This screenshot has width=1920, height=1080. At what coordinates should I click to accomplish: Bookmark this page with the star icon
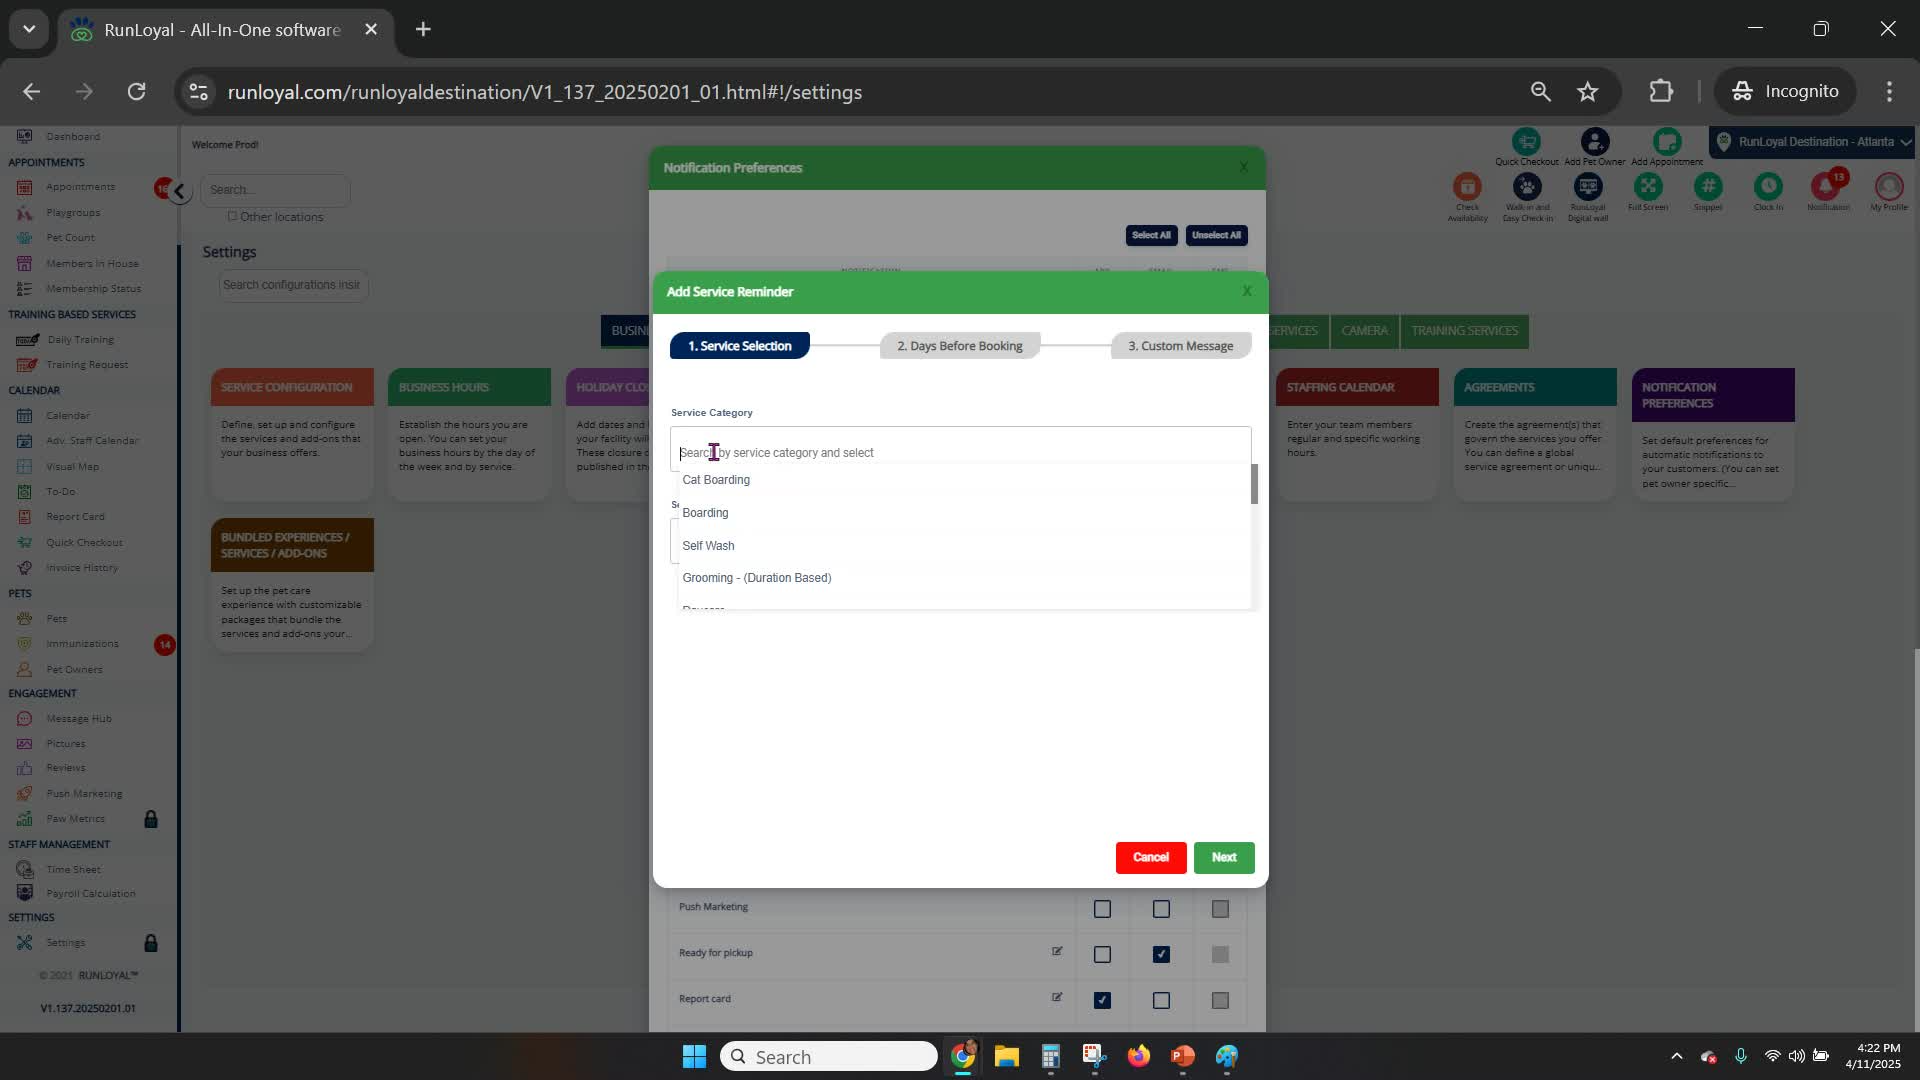click(x=1587, y=92)
